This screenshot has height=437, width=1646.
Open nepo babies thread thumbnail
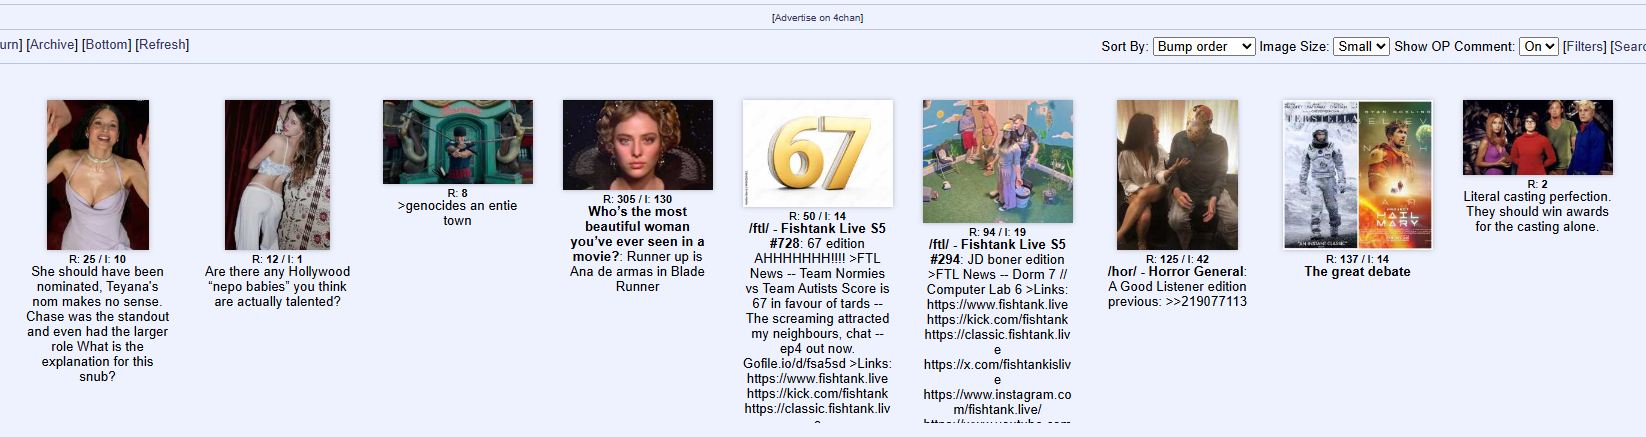(277, 175)
